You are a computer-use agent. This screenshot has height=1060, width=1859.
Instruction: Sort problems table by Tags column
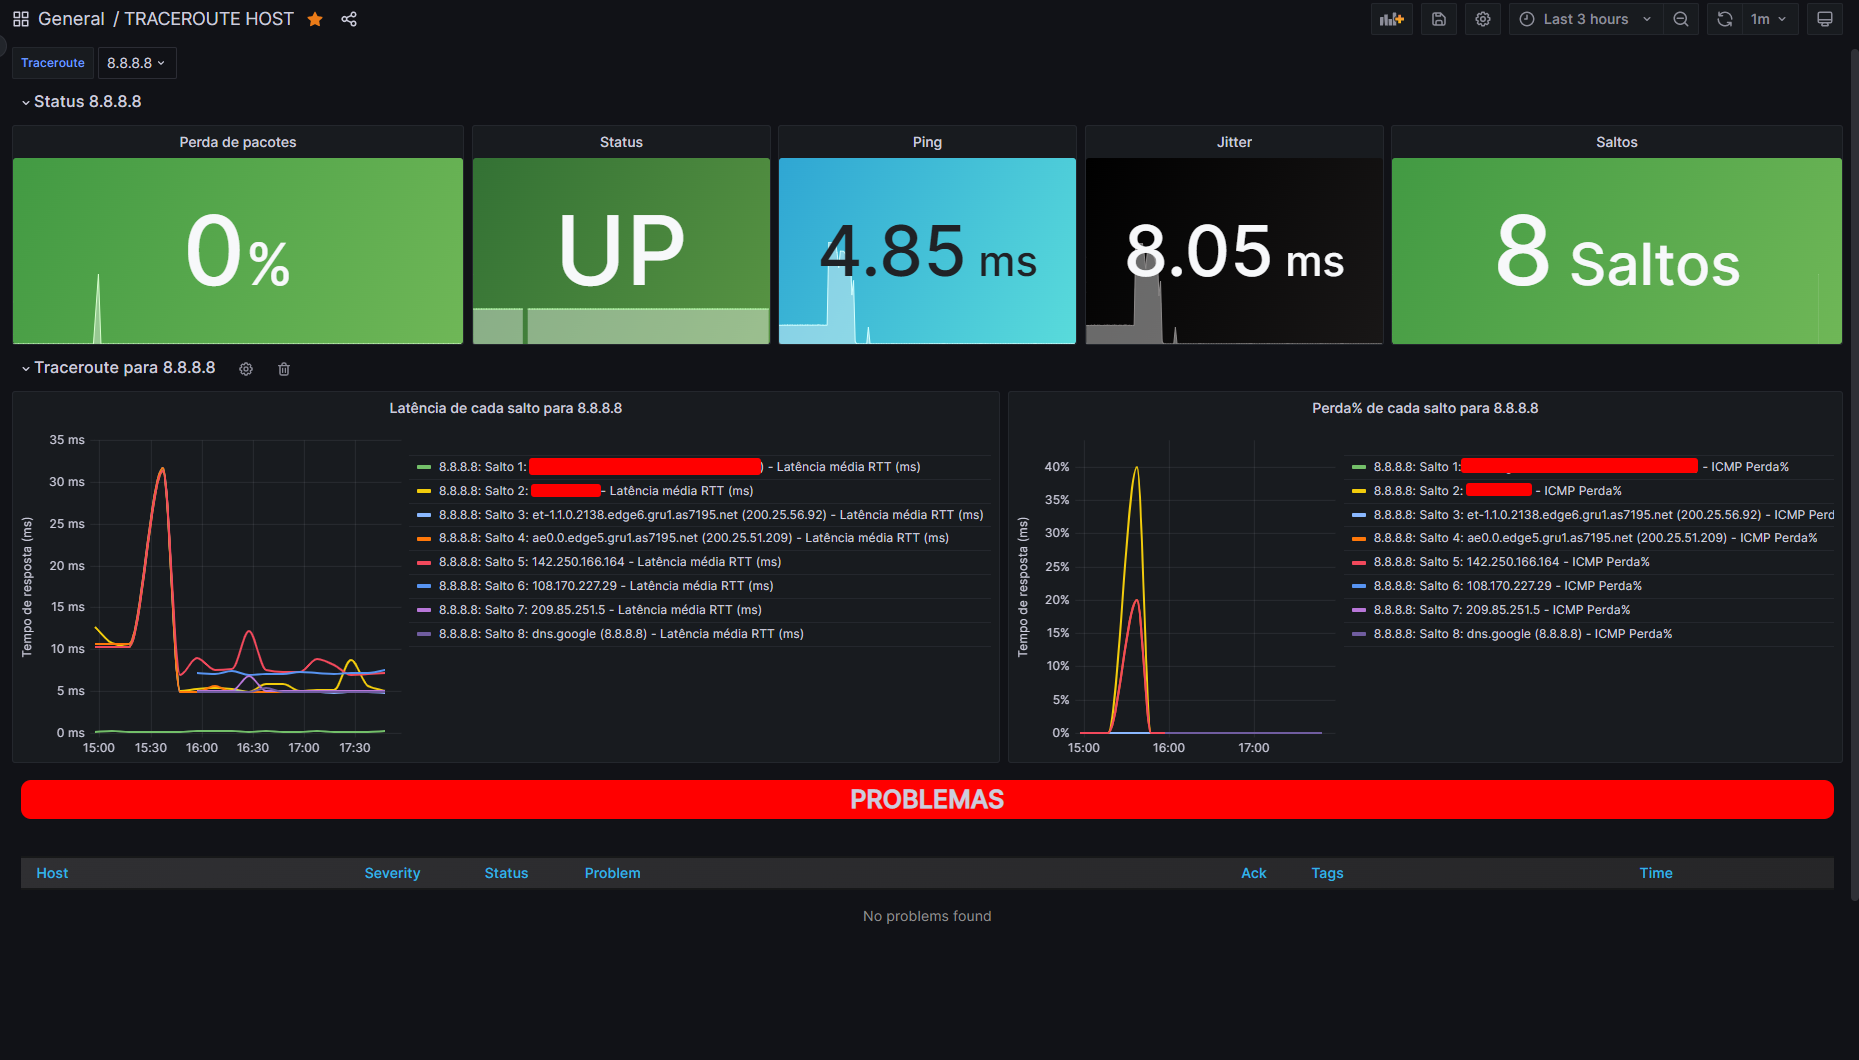pos(1327,873)
